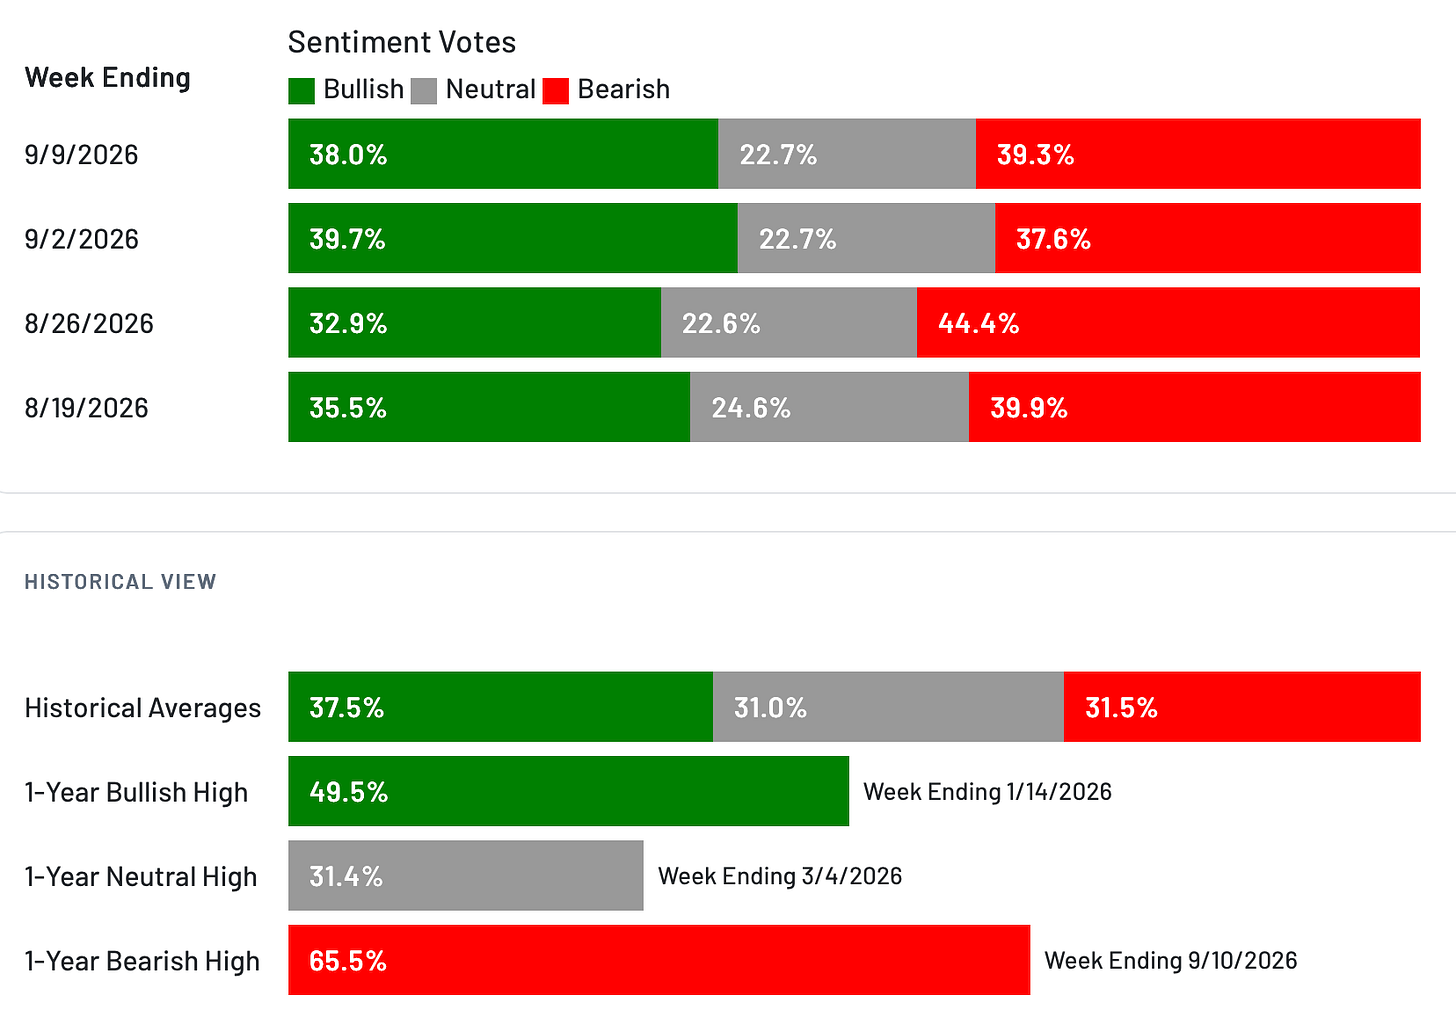Click the 39.7% bullish bar for 9/2/2026

pyautogui.click(x=513, y=238)
